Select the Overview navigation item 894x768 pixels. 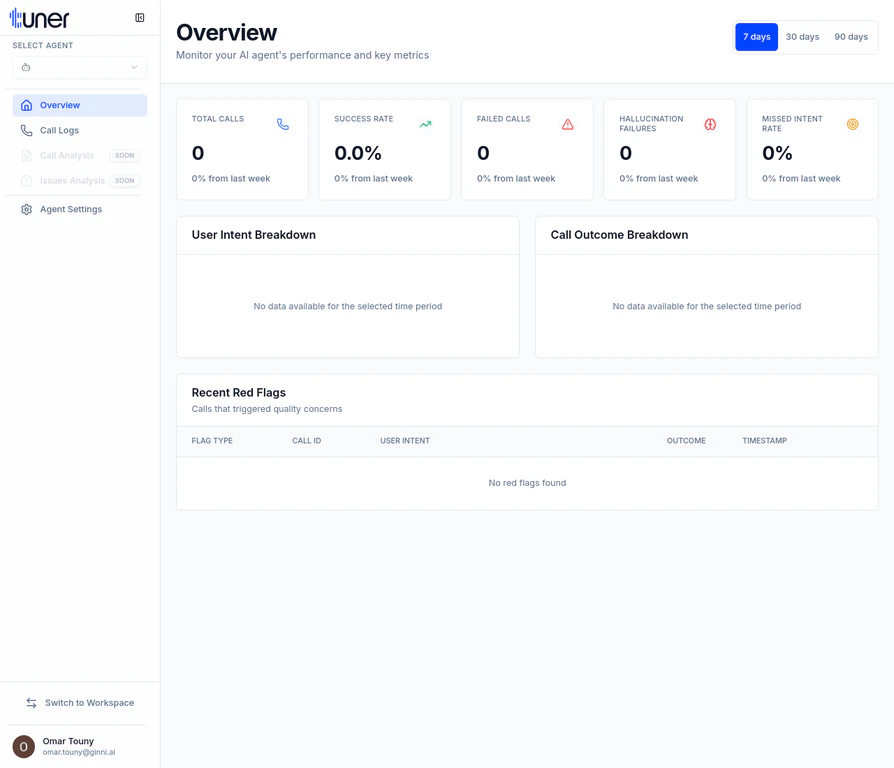(x=62, y=105)
